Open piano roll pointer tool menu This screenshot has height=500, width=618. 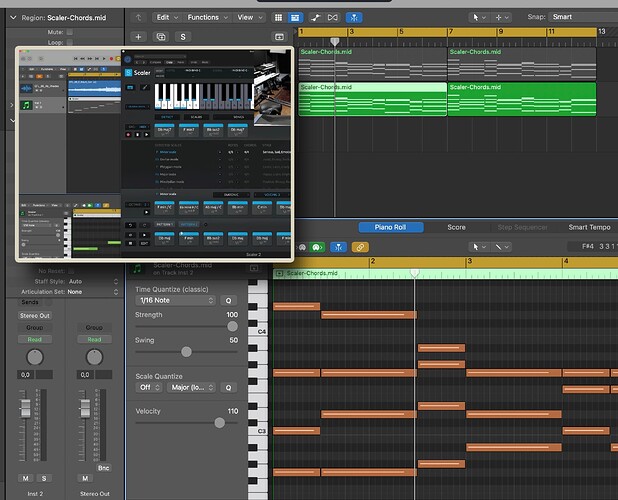(479, 247)
